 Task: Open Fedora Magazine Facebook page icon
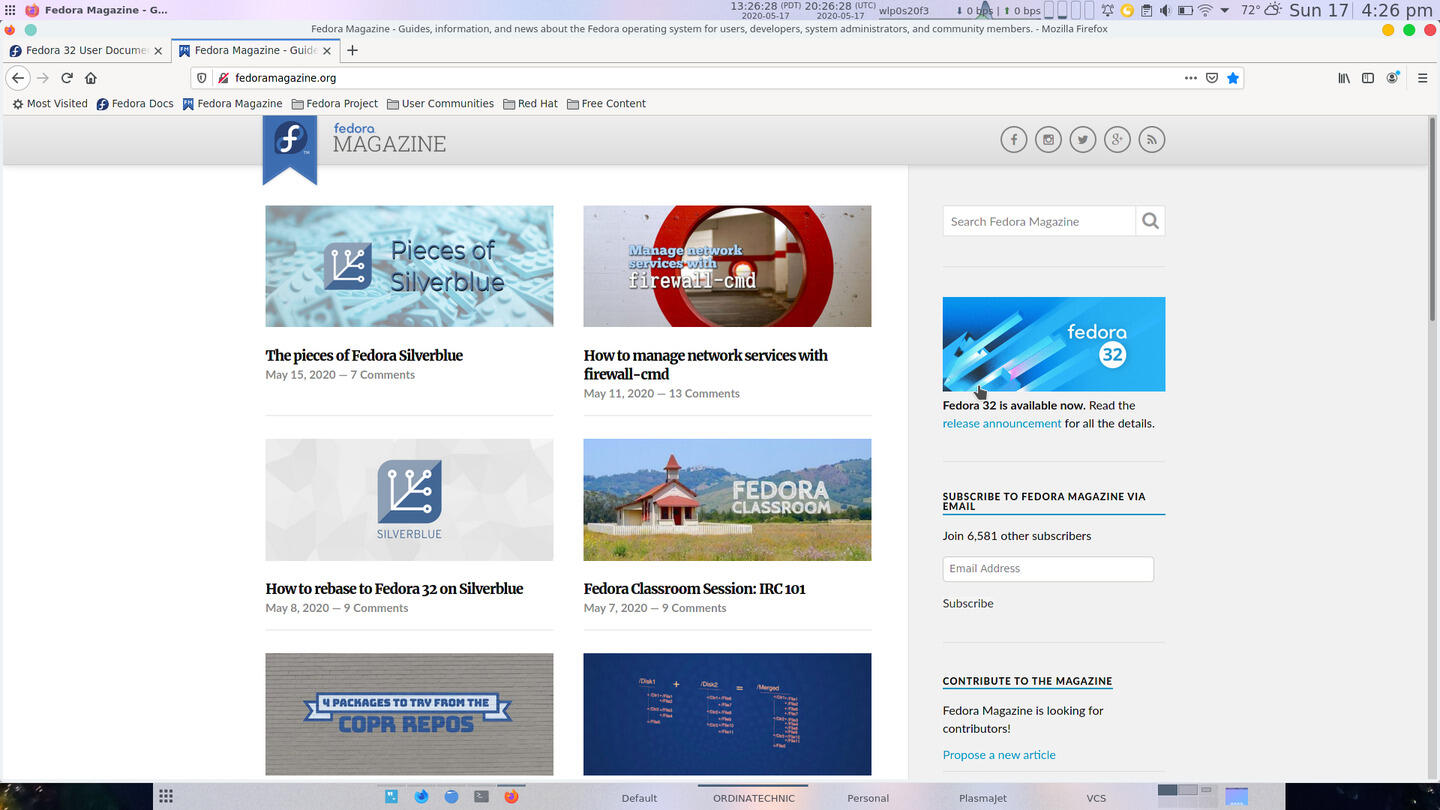[x=1014, y=140]
